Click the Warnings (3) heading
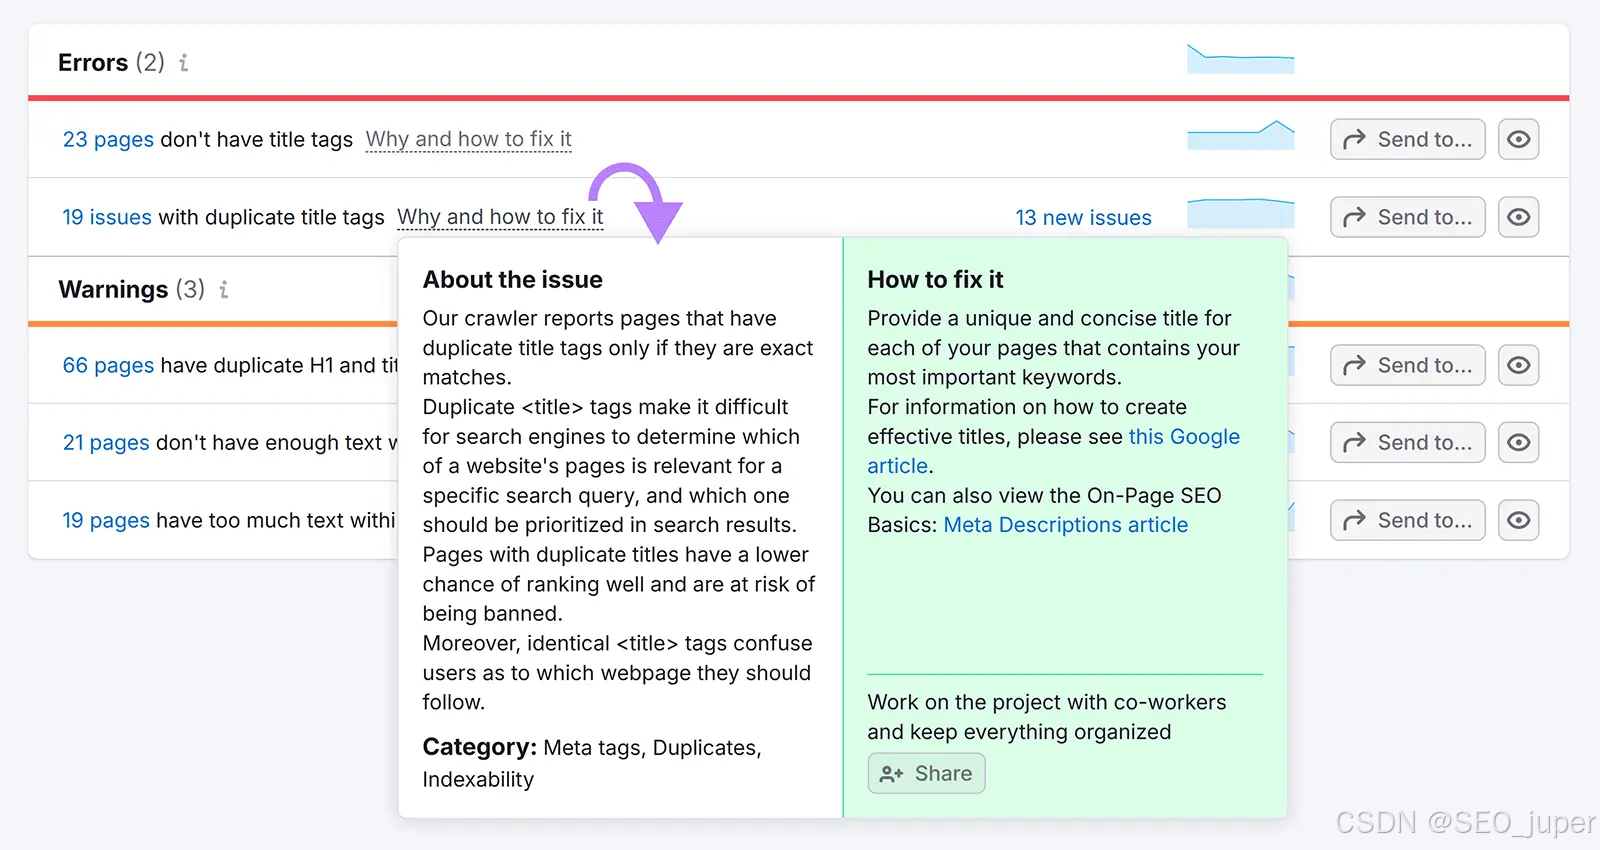The image size is (1600, 850). coord(131,290)
